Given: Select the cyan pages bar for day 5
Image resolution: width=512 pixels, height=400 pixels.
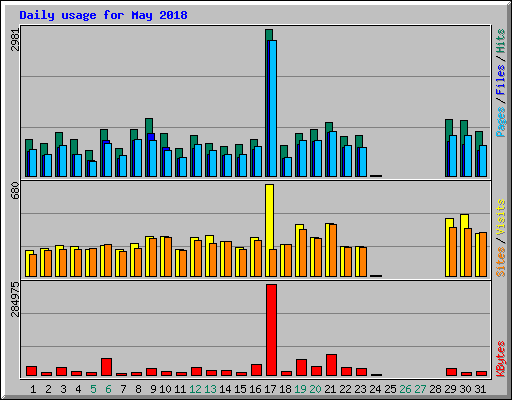Looking at the screenshot, I should 93,169.
